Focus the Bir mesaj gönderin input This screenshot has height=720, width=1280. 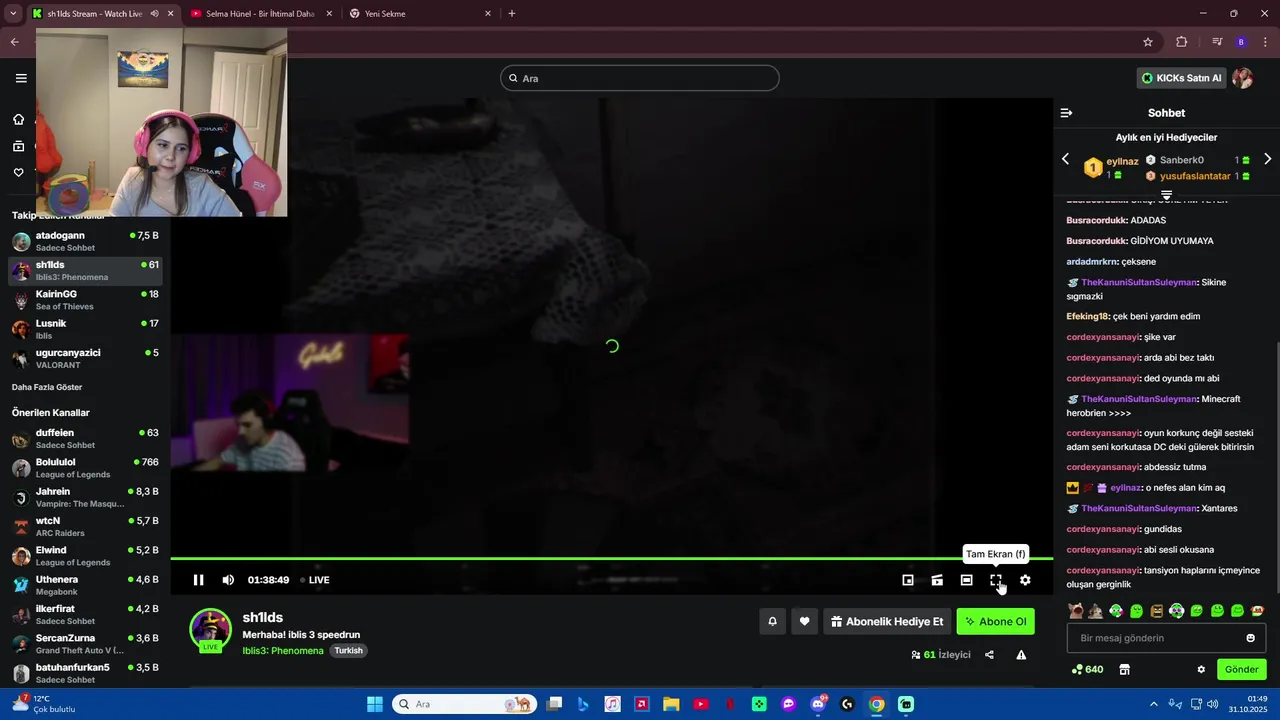[x=1166, y=638]
